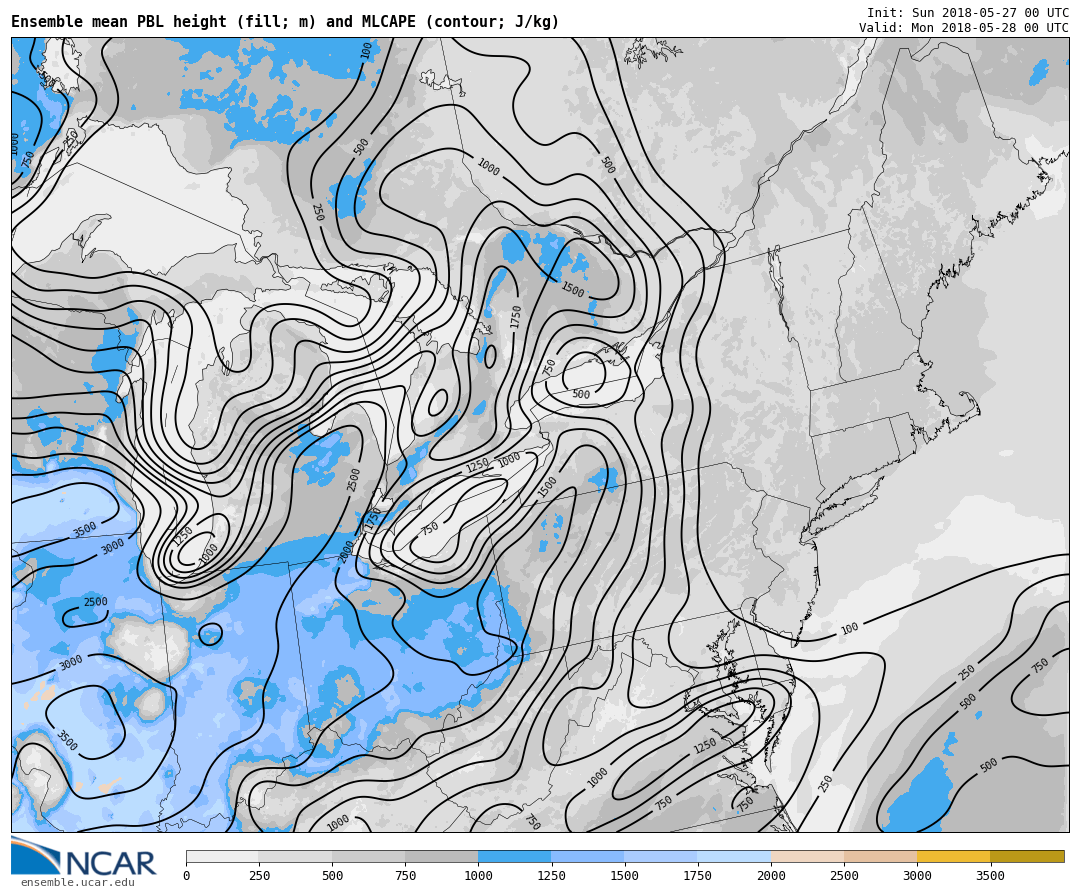Open the ensemble.ucar.edu link text
Image resolution: width=1080 pixels, height=895 pixels.
[x=78, y=882]
